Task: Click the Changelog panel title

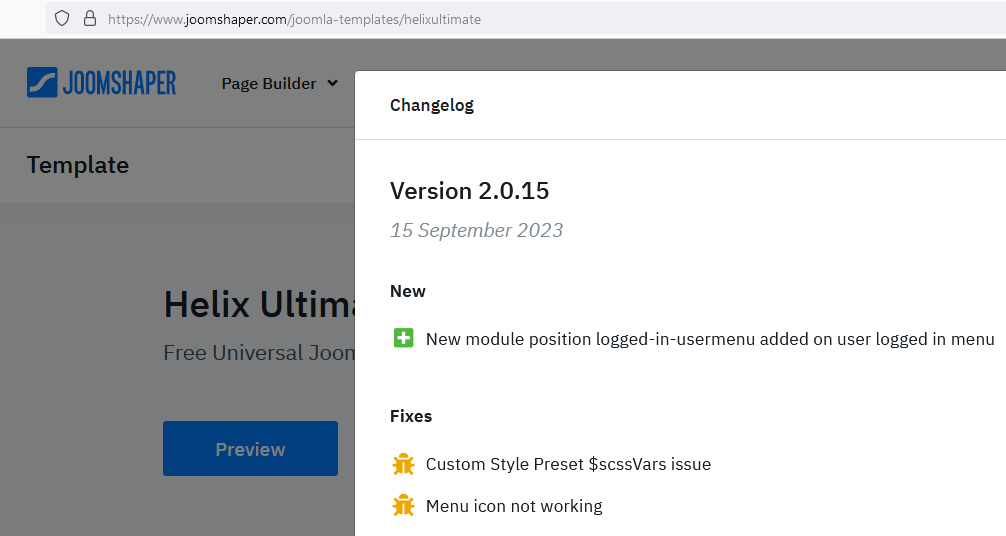Action: (432, 105)
